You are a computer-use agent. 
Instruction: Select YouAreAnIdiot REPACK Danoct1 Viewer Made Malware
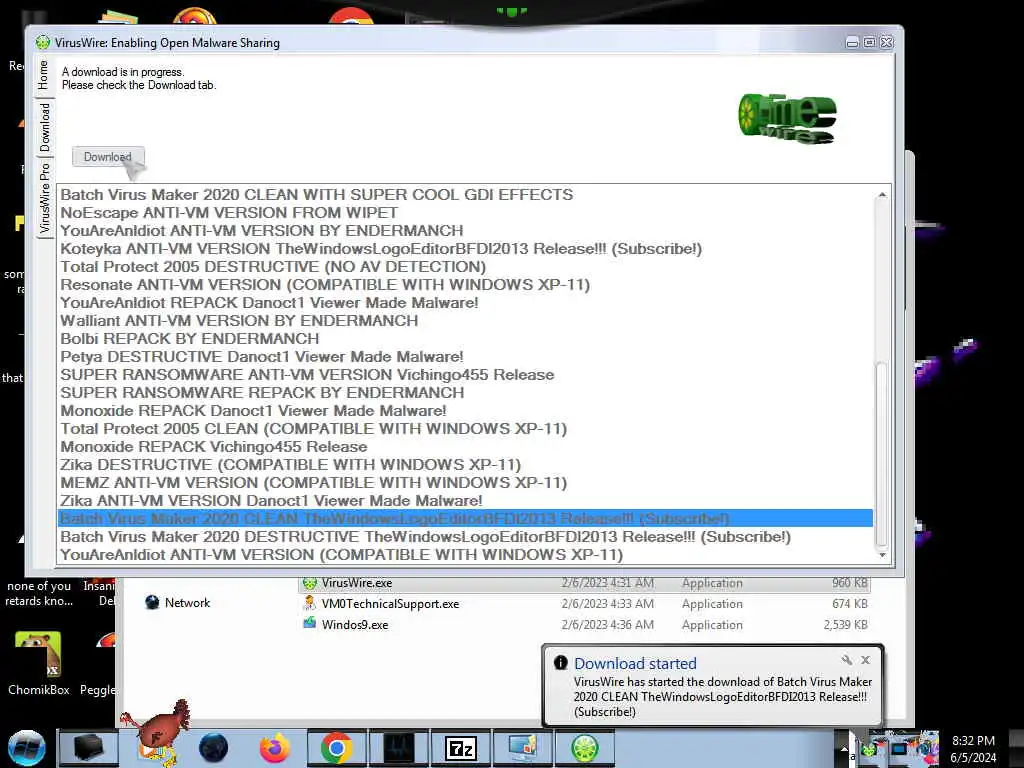(466, 303)
